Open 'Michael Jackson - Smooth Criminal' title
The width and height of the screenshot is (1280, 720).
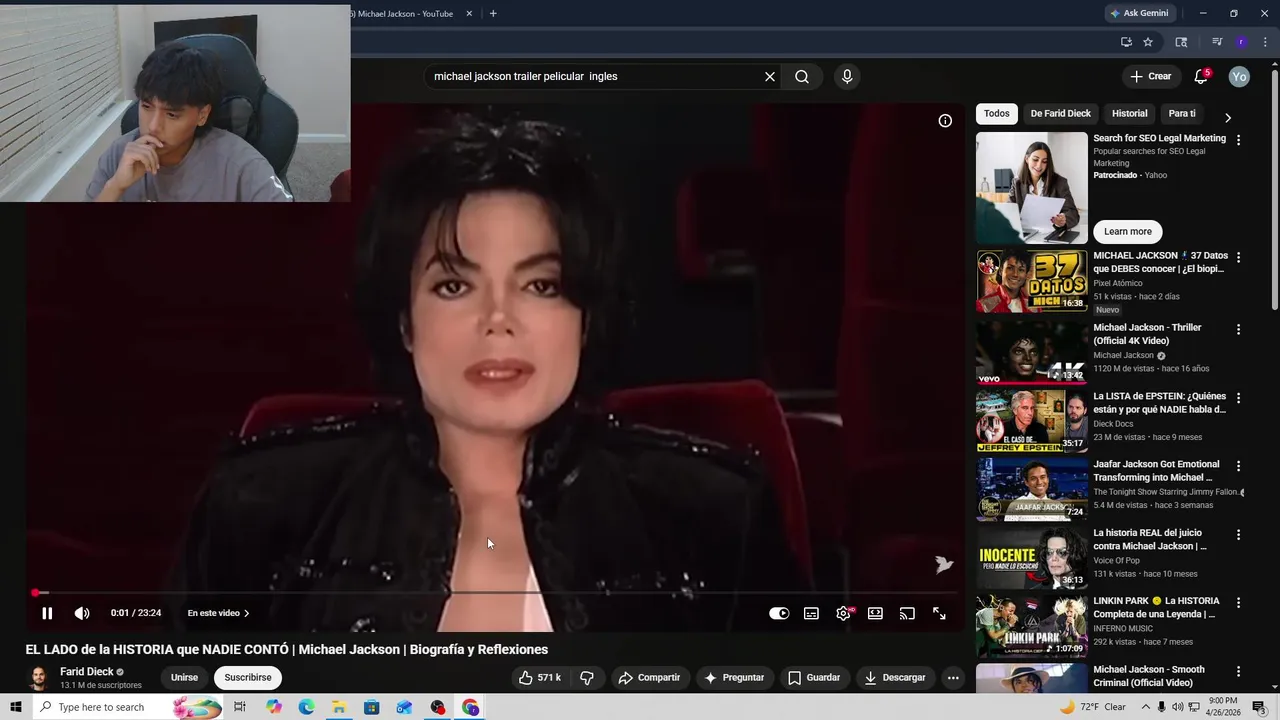[x=1148, y=676]
